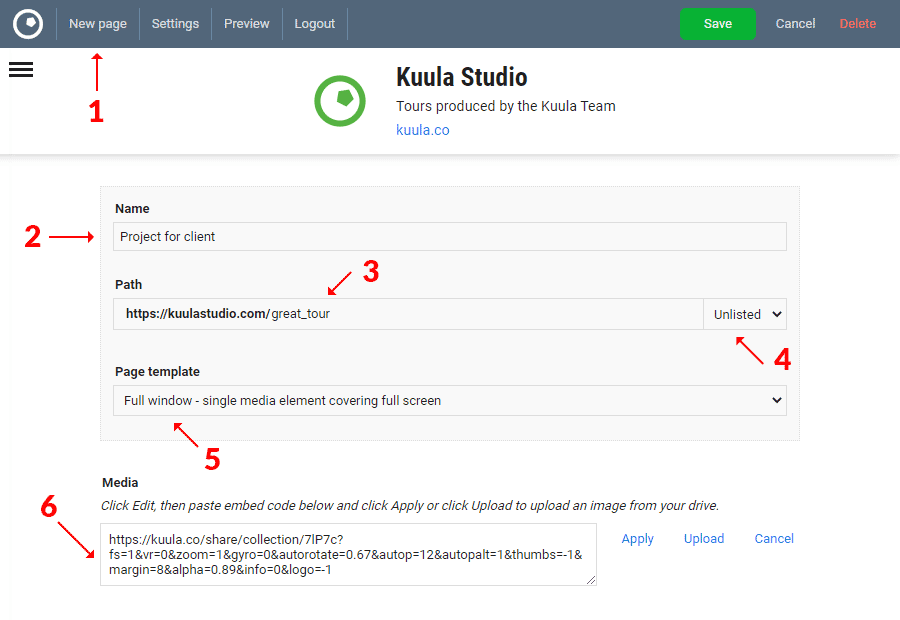Open the hamburger menu icon

tap(21, 69)
